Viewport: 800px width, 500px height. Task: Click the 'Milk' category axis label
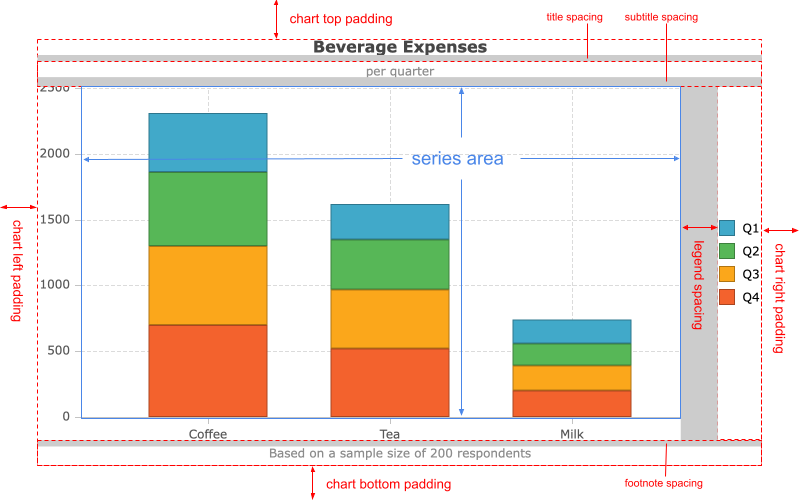[x=572, y=434]
